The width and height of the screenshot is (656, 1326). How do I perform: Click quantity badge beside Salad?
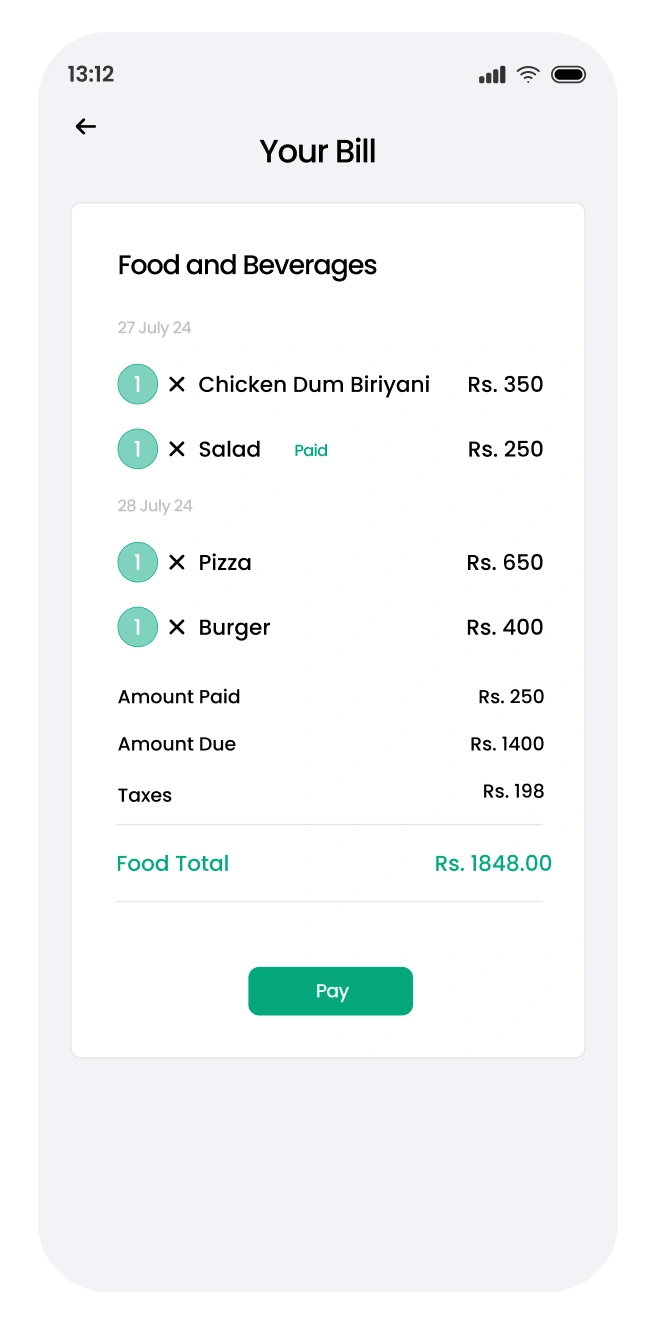click(x=138, y=449)
